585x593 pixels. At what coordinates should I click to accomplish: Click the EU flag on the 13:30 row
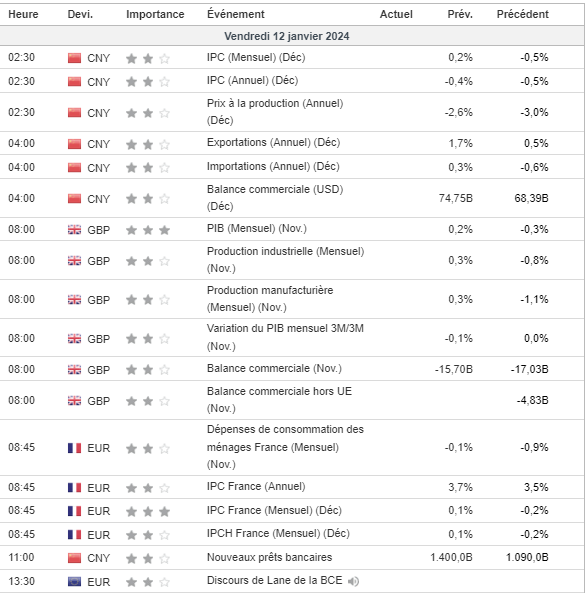point(74,582)
